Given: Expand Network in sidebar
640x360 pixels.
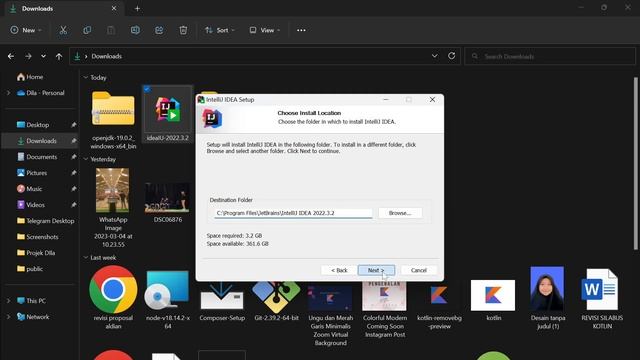Looking at the screenshot, I should (9, 317).
